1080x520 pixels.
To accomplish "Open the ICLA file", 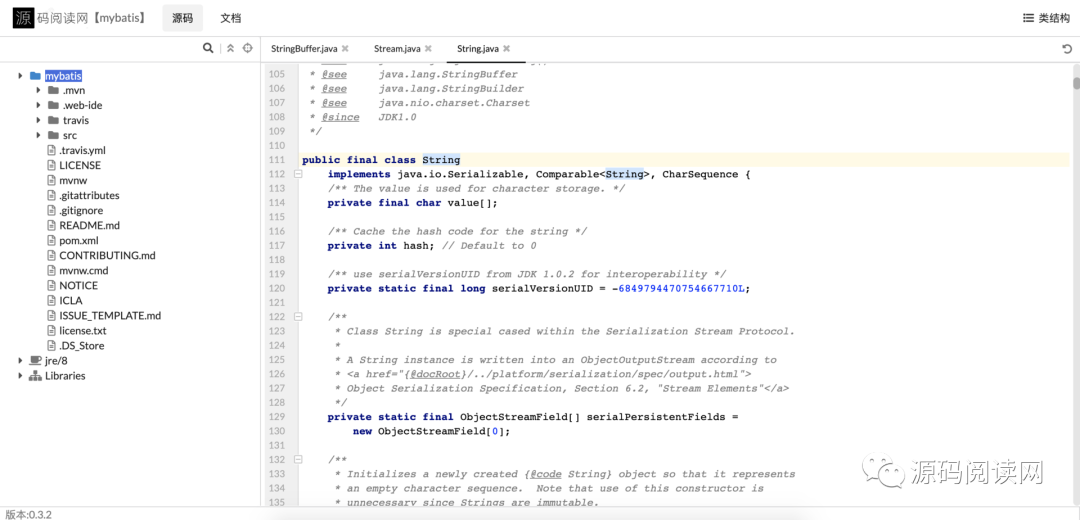I will (71, 301).
